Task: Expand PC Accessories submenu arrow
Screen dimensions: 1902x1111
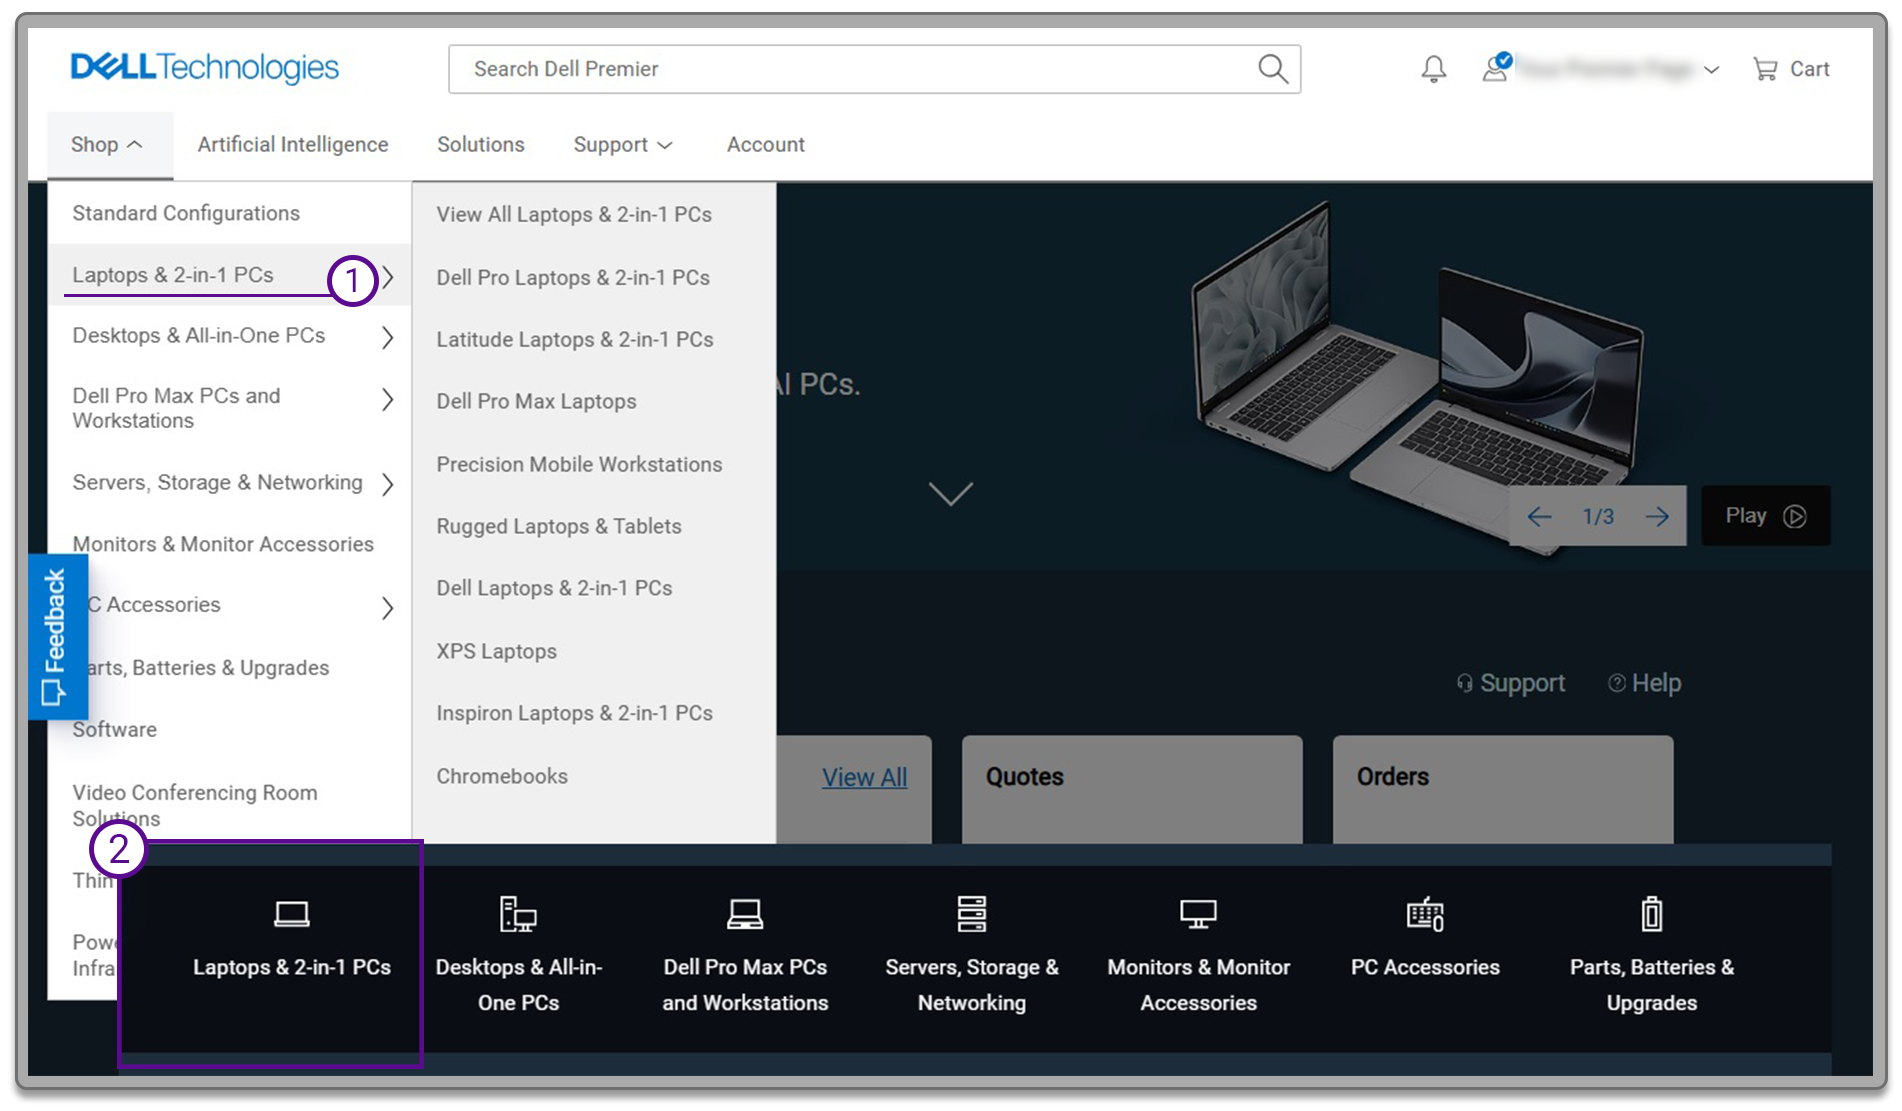Action: [388, 608]
